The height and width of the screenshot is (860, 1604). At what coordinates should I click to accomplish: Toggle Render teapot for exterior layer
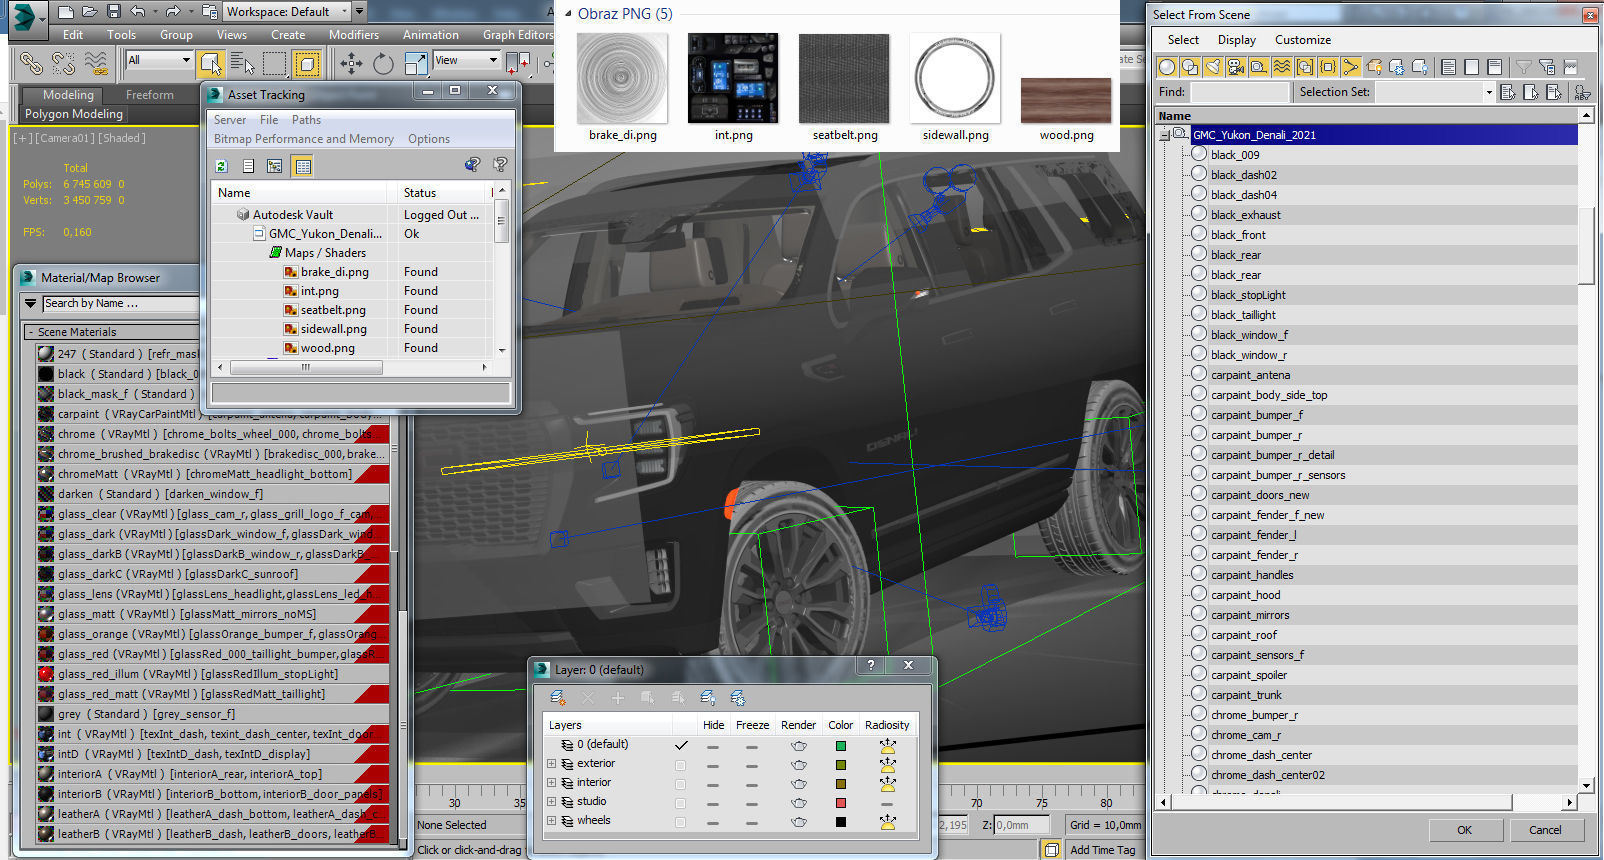pyautogui.click(x=798, y=765)
